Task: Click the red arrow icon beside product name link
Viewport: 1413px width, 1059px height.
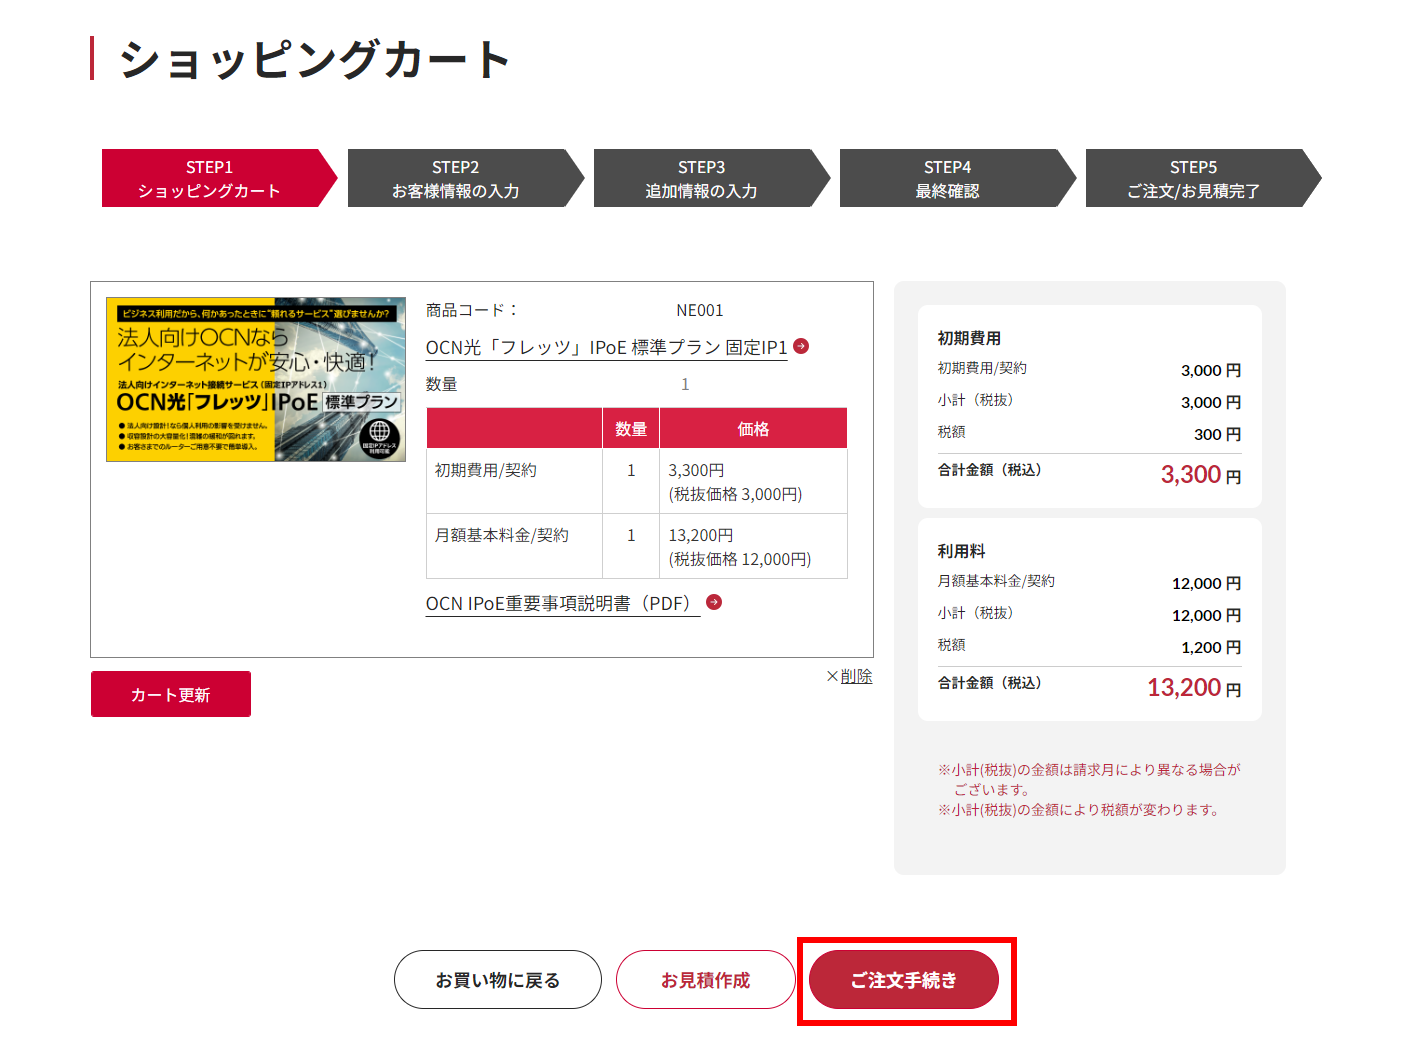Action: (801, 346)
